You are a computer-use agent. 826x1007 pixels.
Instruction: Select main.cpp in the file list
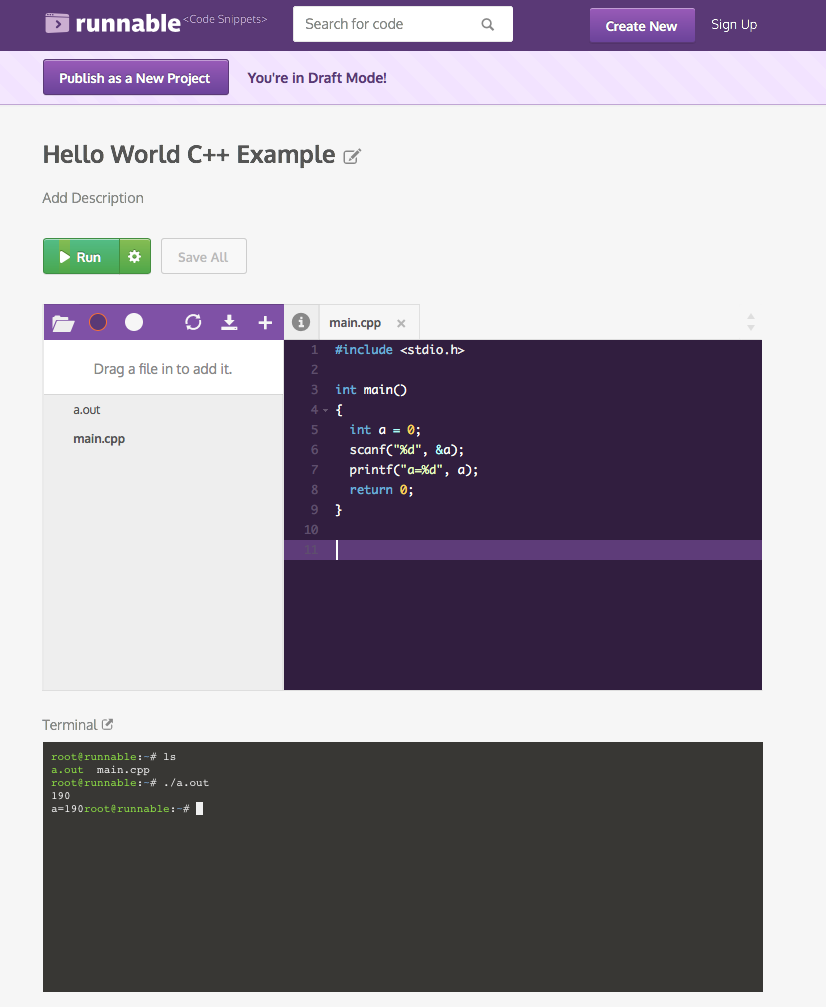pyautogui.click(x=99, y=439)
